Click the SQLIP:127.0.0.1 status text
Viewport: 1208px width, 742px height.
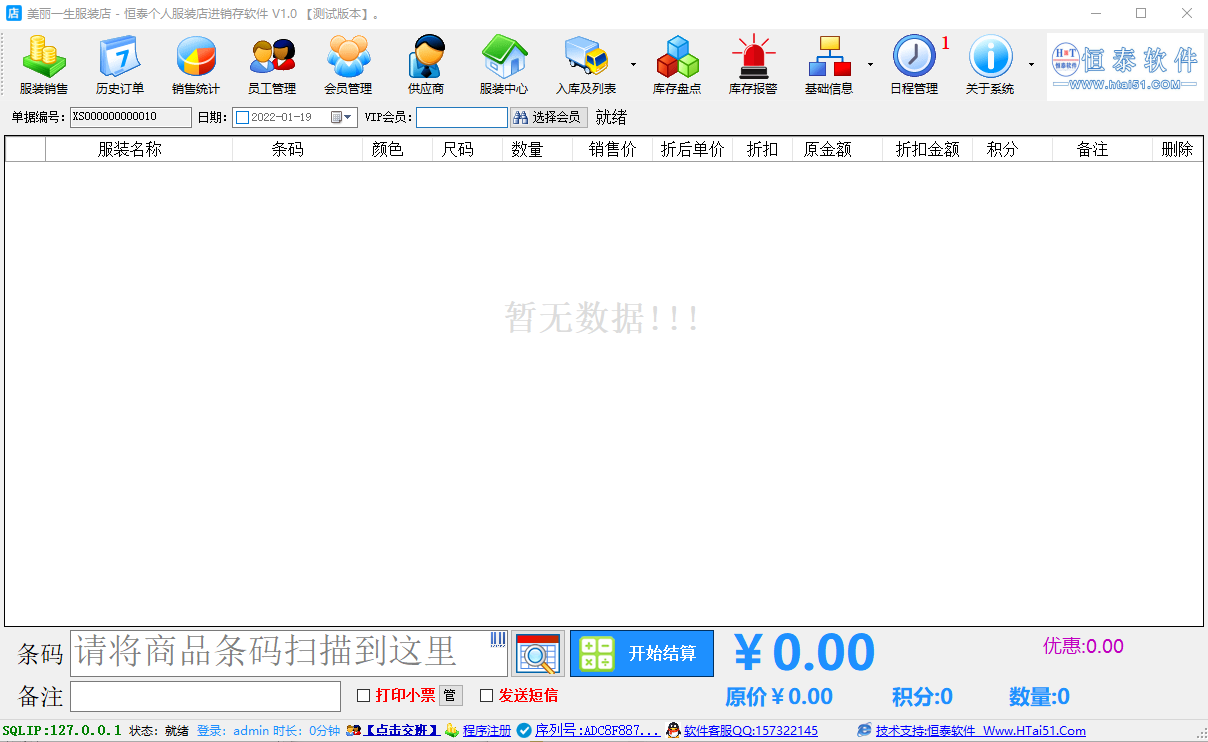pos(62,731)
